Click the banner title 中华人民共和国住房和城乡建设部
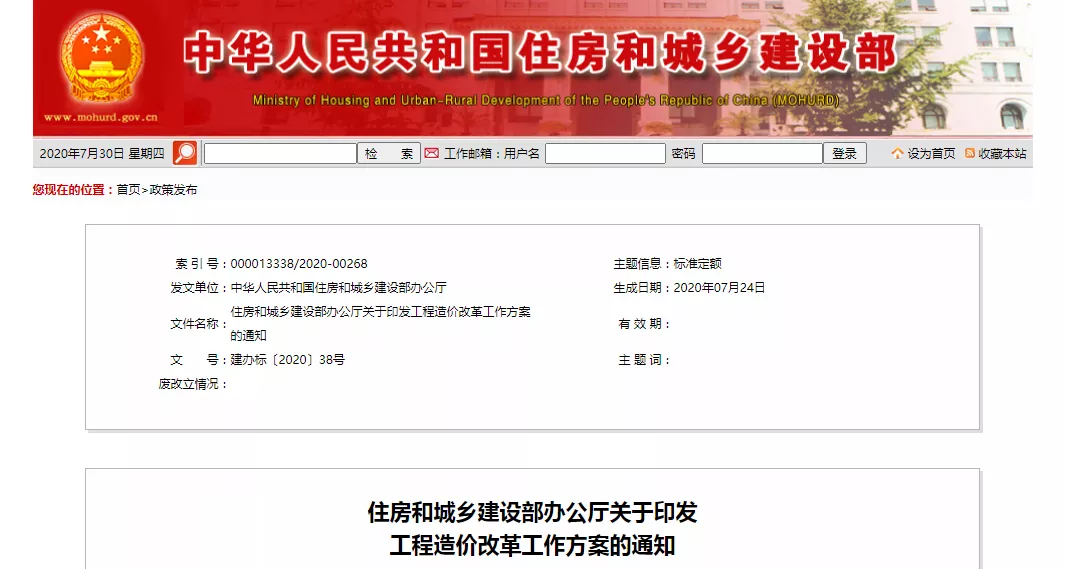 [541, 52]
